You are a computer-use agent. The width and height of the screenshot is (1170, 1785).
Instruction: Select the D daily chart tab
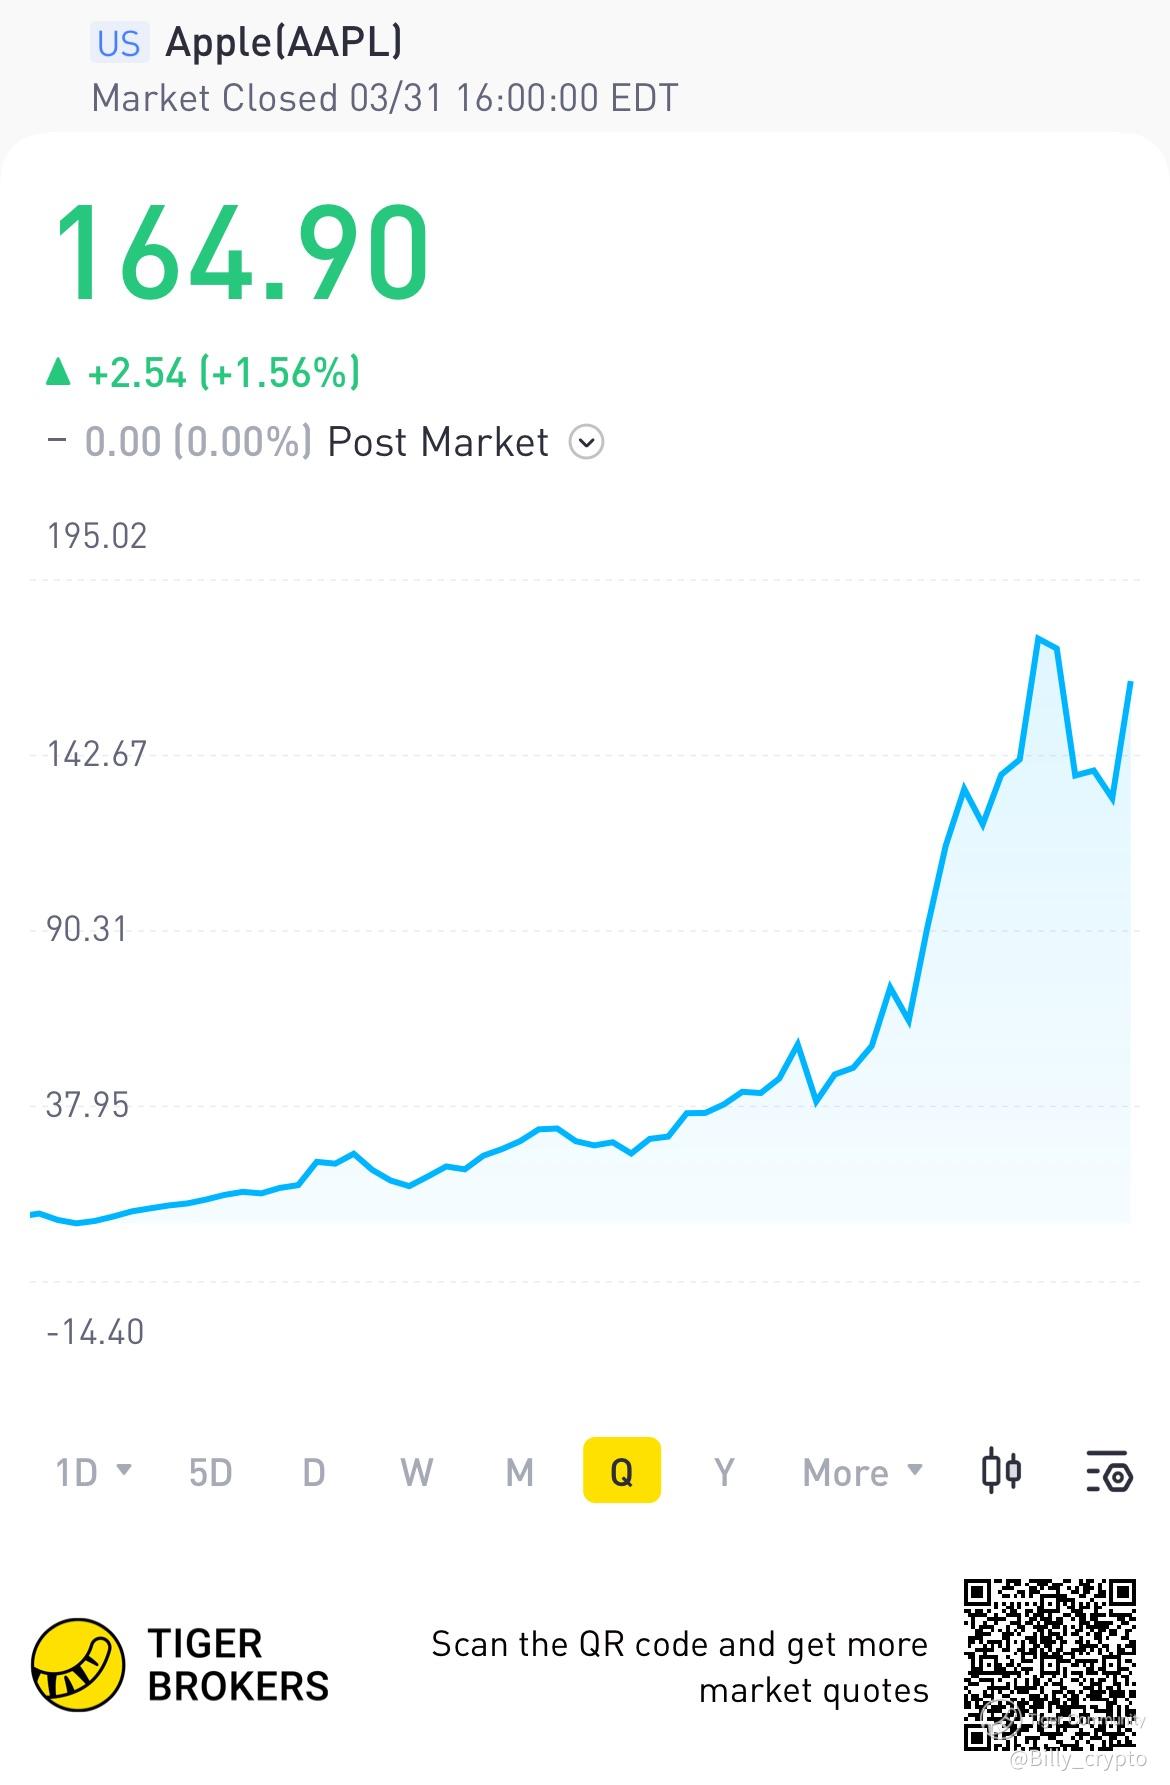314,1472
